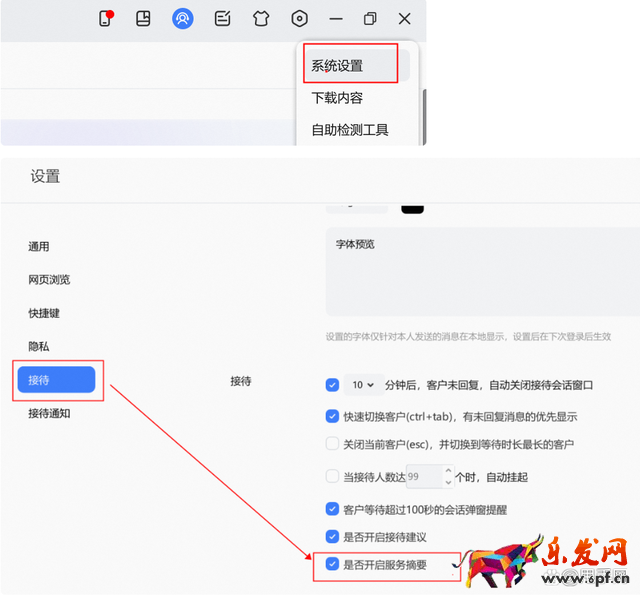Open the bookmark panel icon in title bar
The height and width of the screenshot is (599, 640).
[x=143, y=18]
